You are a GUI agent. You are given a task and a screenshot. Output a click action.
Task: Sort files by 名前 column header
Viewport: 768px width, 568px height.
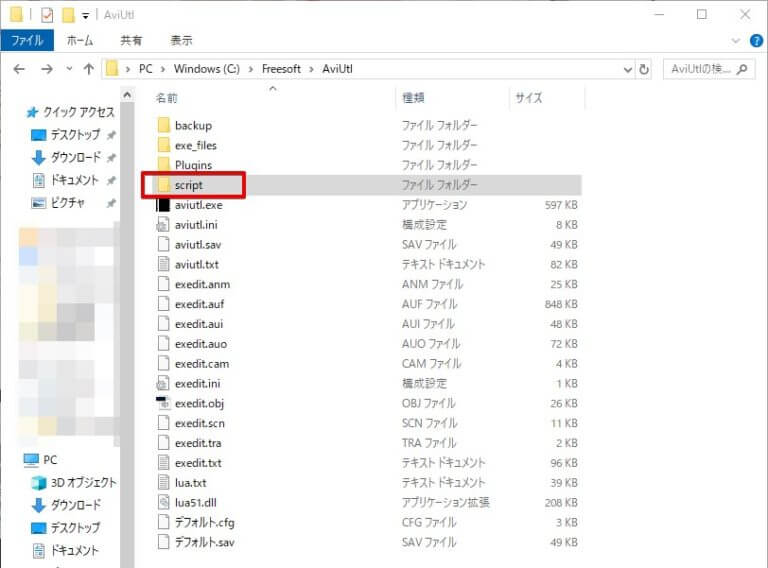(x=167, y=98)
